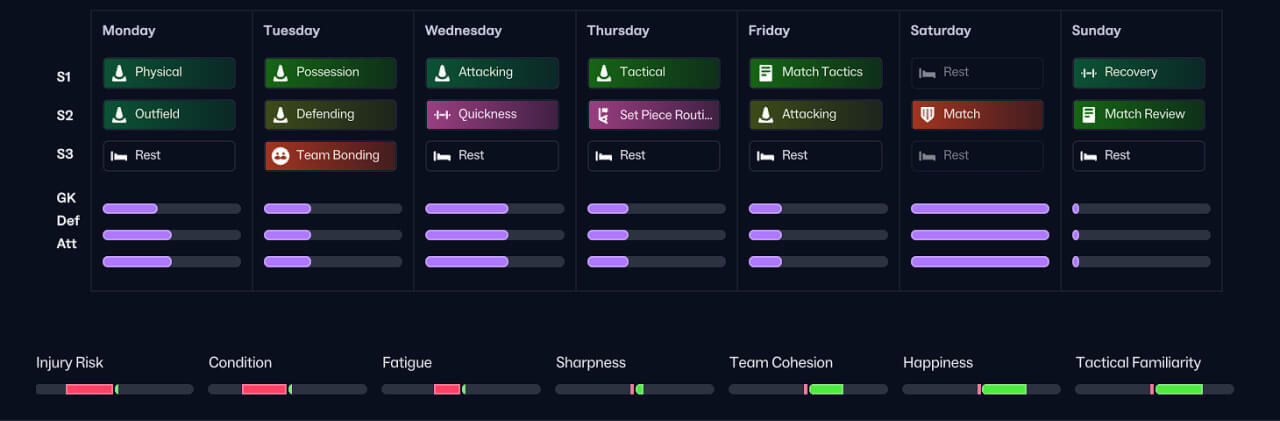Select Wednesday's Attacking session slot

point(492,73)
